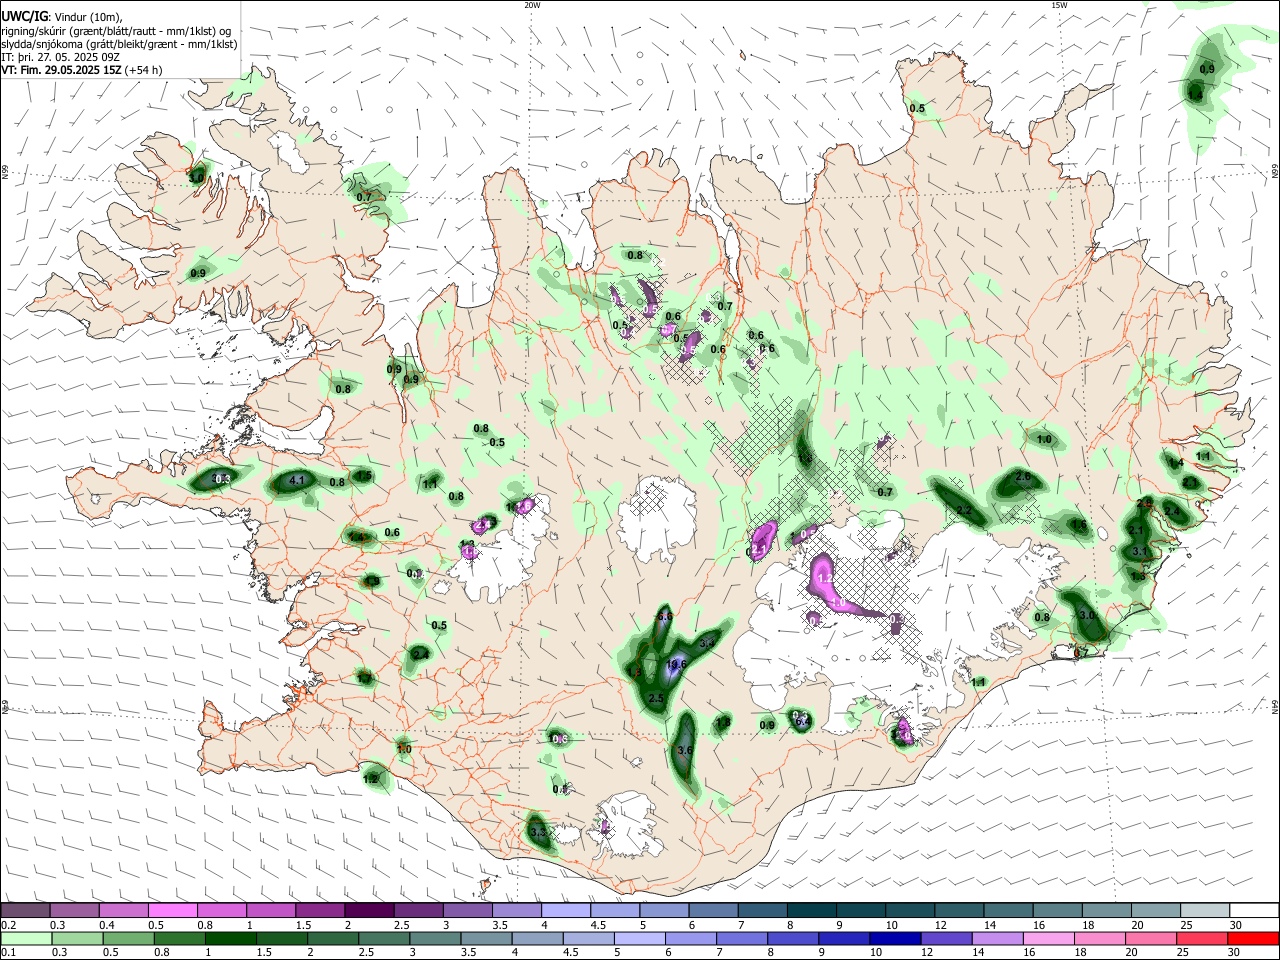Click the 'VT: Fim. 29.05.2025 15Z (+54 h)' line
The height and width of the screenshot is (960, 1280).
82,70
